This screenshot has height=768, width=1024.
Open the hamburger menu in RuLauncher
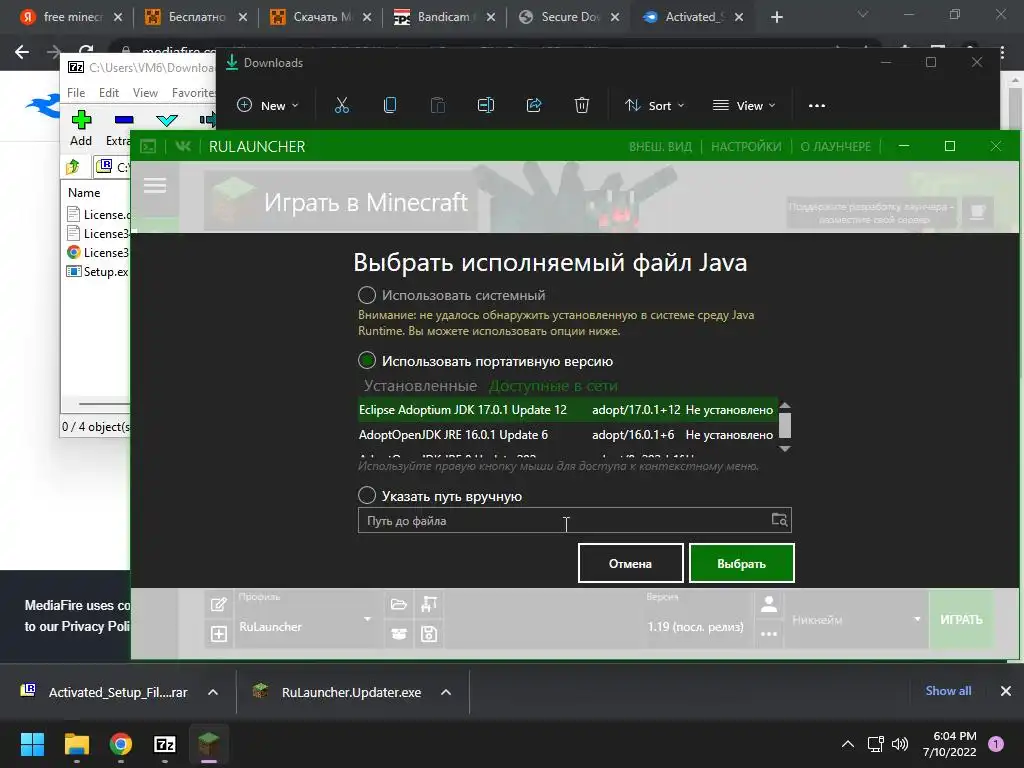pos(155,186)
